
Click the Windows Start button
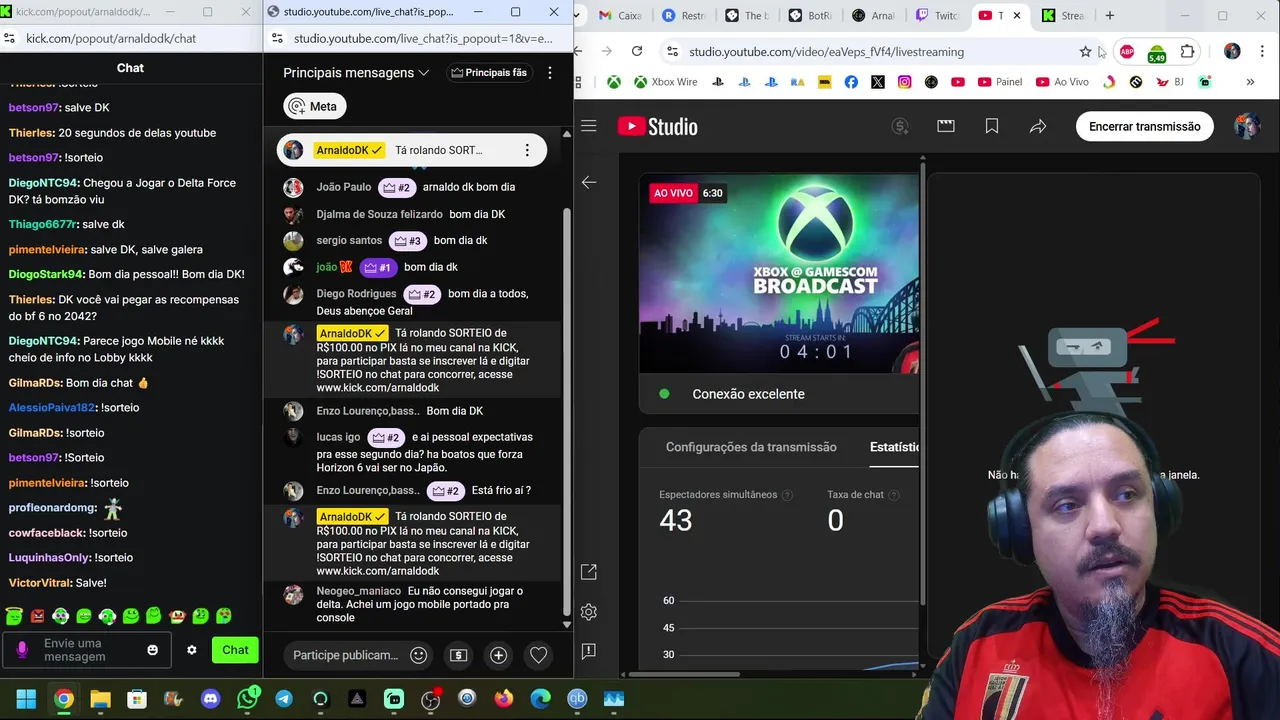[26, 699]
